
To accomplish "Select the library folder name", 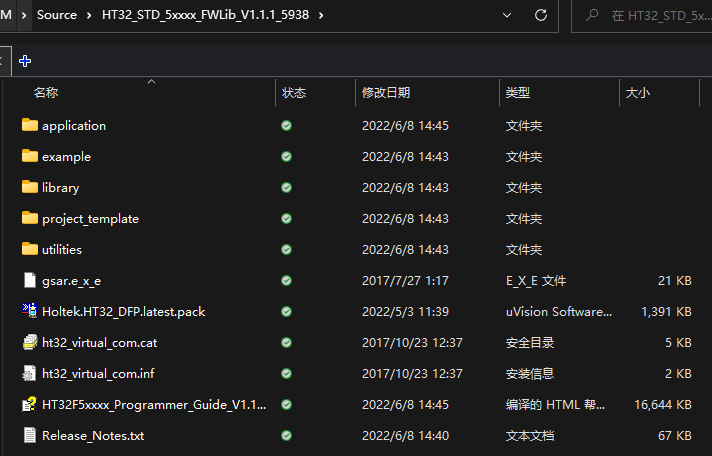I will [60, 188].
